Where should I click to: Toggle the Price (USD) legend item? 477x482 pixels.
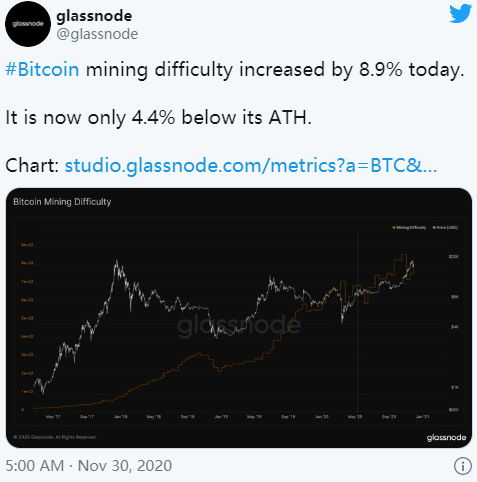[x=445, y=227]
